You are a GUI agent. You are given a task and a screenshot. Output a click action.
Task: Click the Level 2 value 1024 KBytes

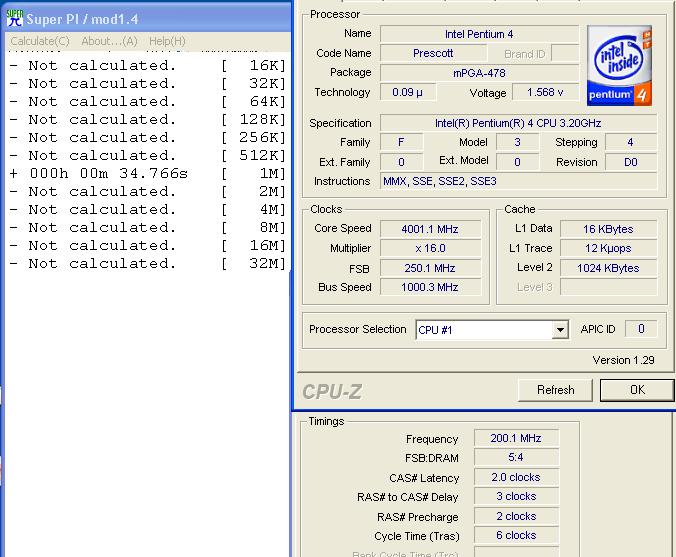[x=608, y=268]
